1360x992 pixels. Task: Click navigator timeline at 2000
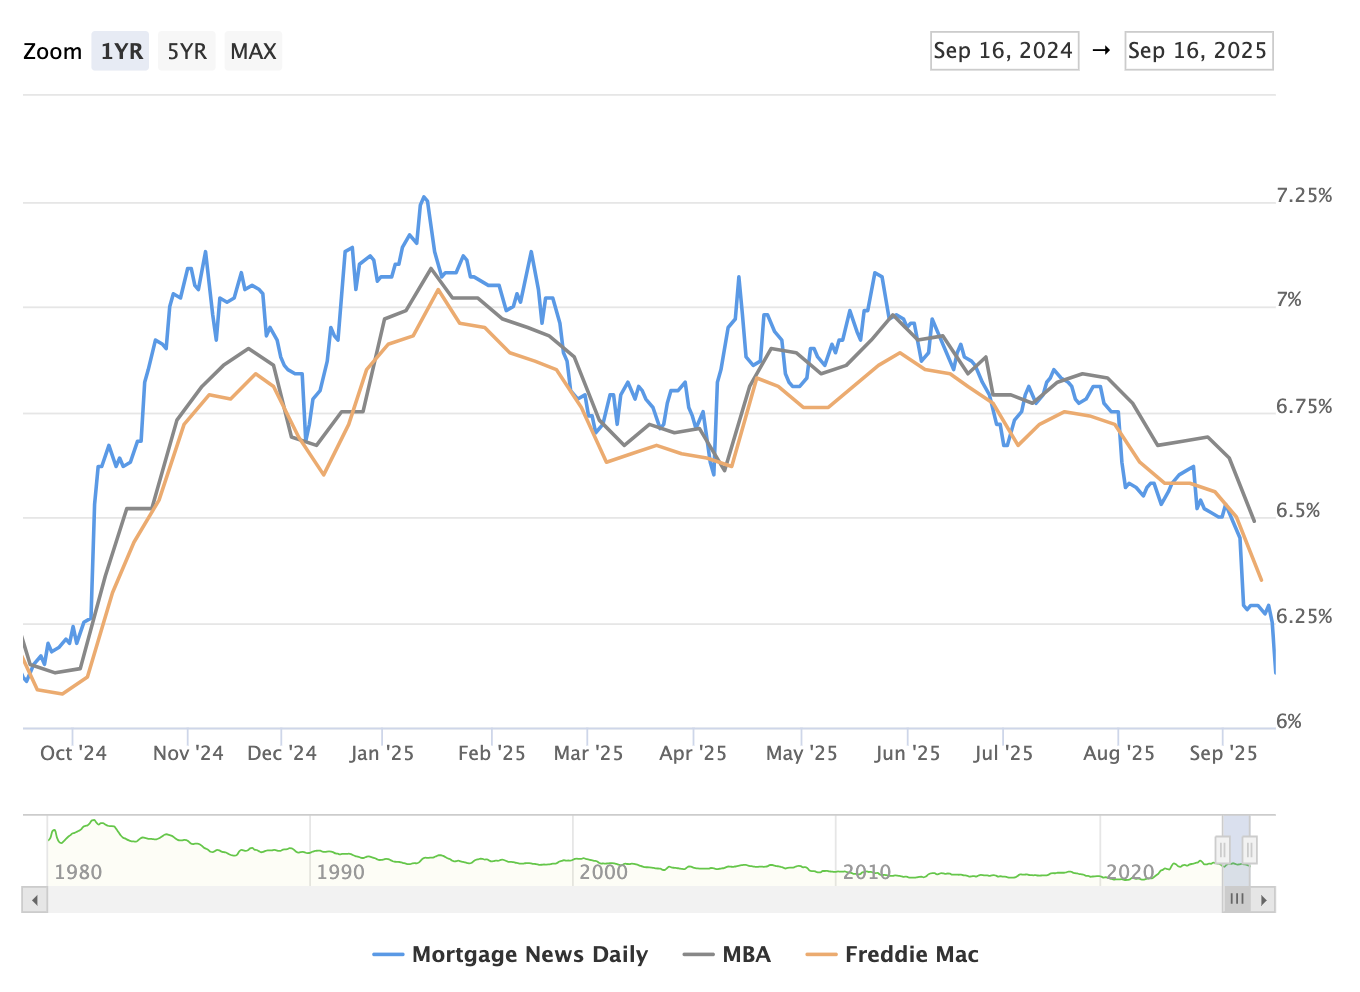[x=603, y=872]
